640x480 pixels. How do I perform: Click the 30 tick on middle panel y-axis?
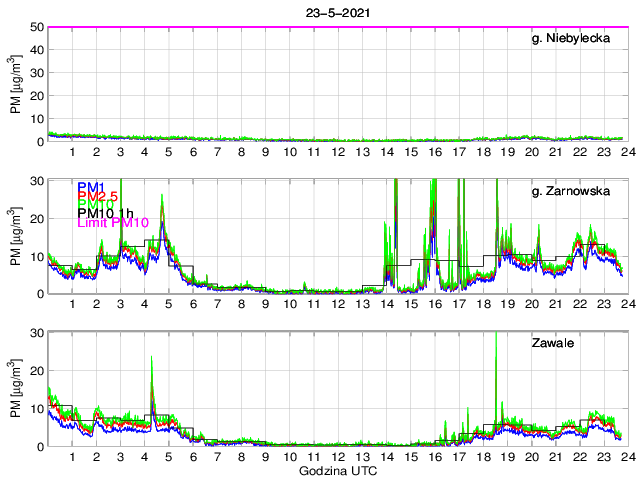38,180
